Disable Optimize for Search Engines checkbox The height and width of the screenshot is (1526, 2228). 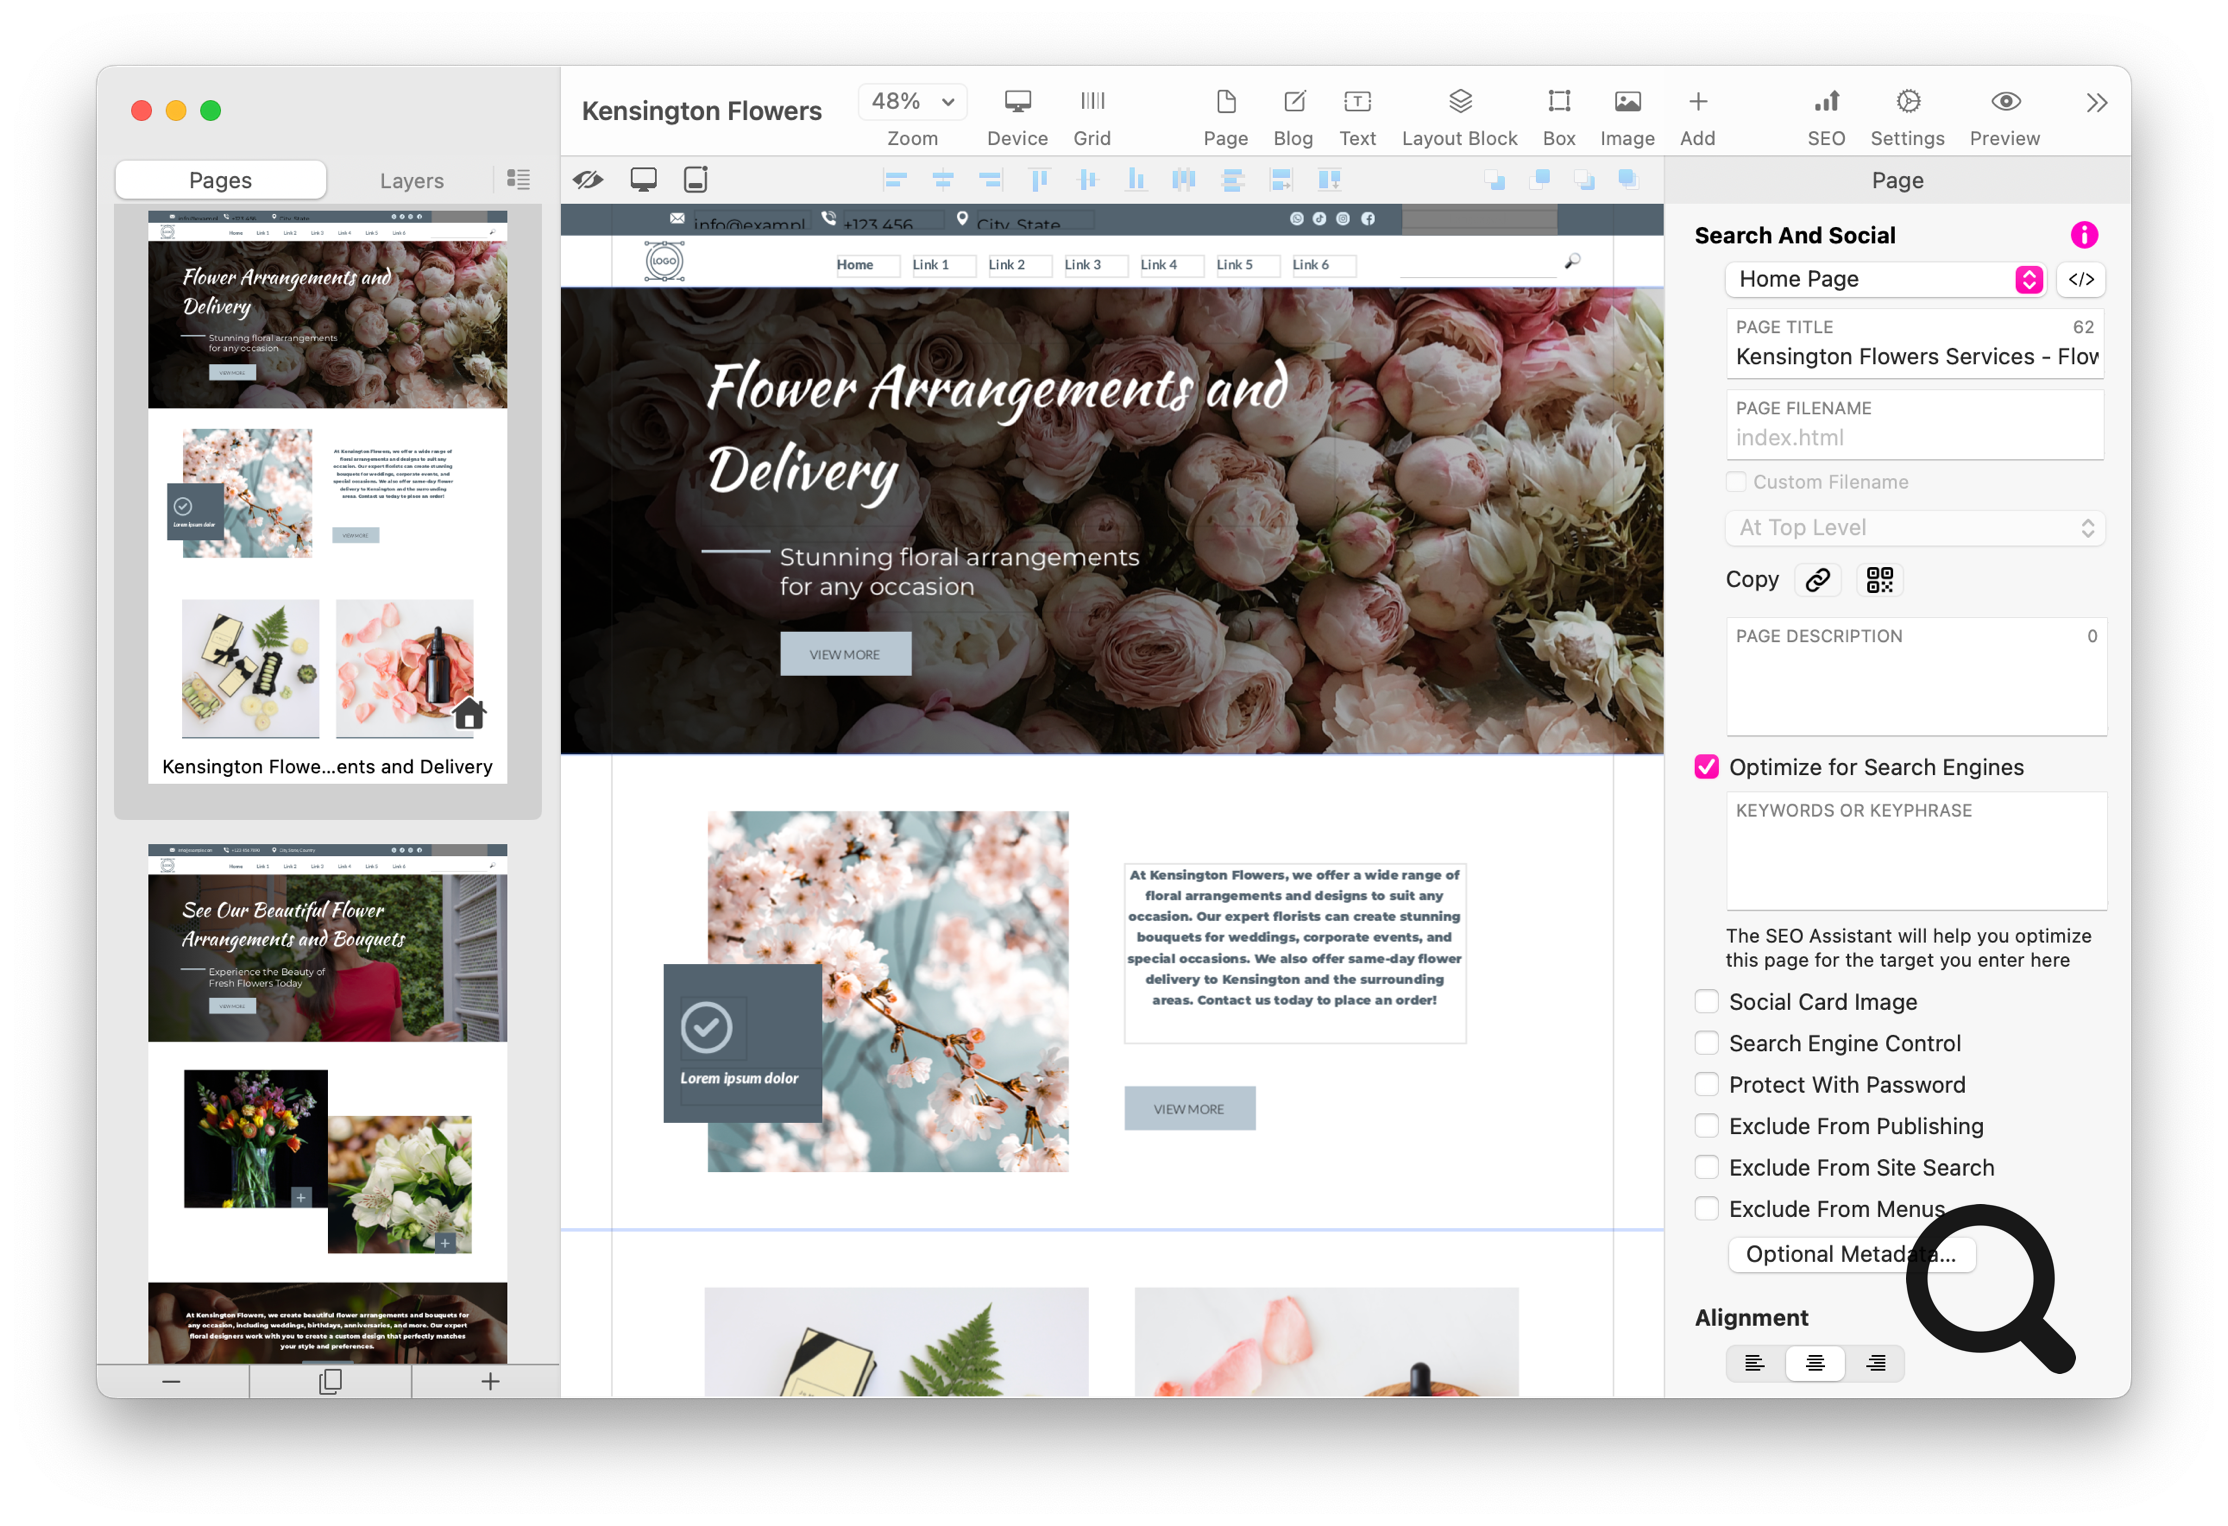click(x=1707, y=767)
